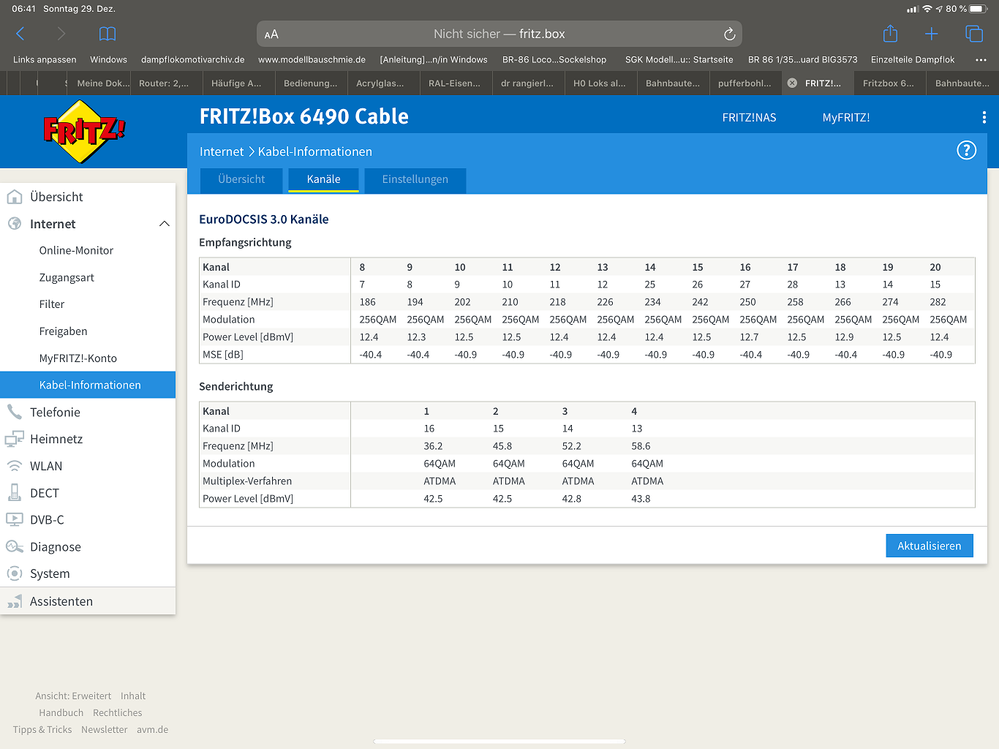
Task: Open Online-Monitor in the sidebar
Action: pyautogui.click(x=76, y=251)
